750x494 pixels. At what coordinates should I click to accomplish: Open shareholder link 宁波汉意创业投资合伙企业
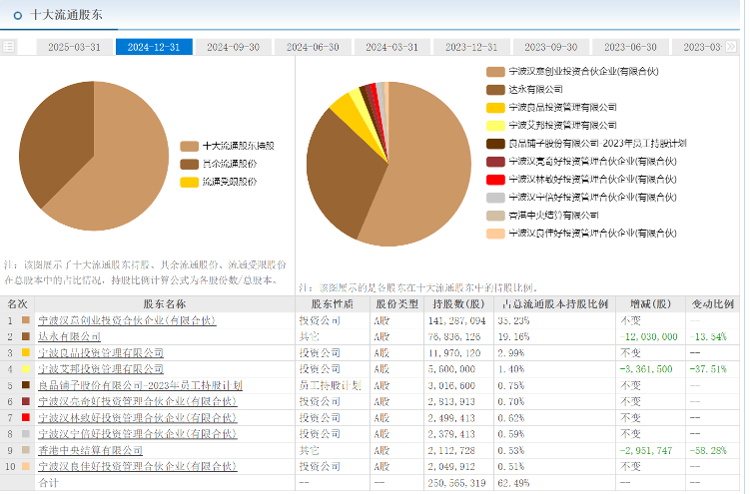coord(126,321)
